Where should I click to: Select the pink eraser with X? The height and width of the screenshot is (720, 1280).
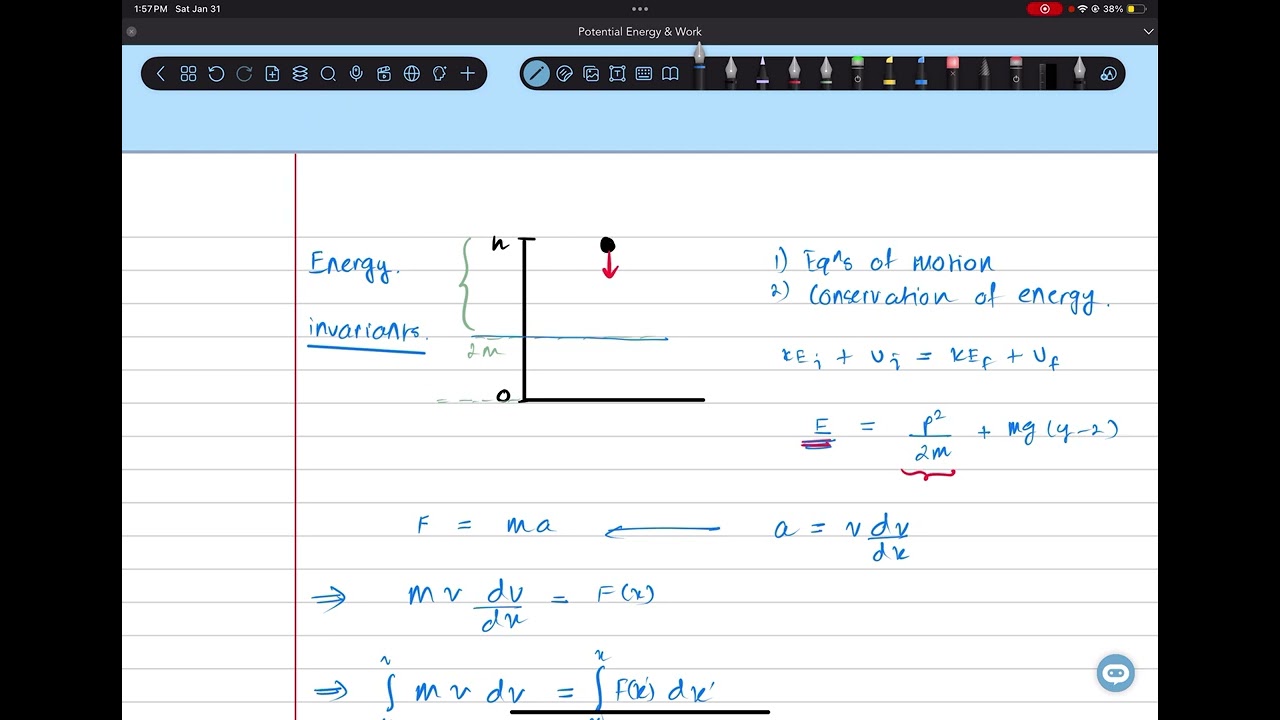[952, 73]
